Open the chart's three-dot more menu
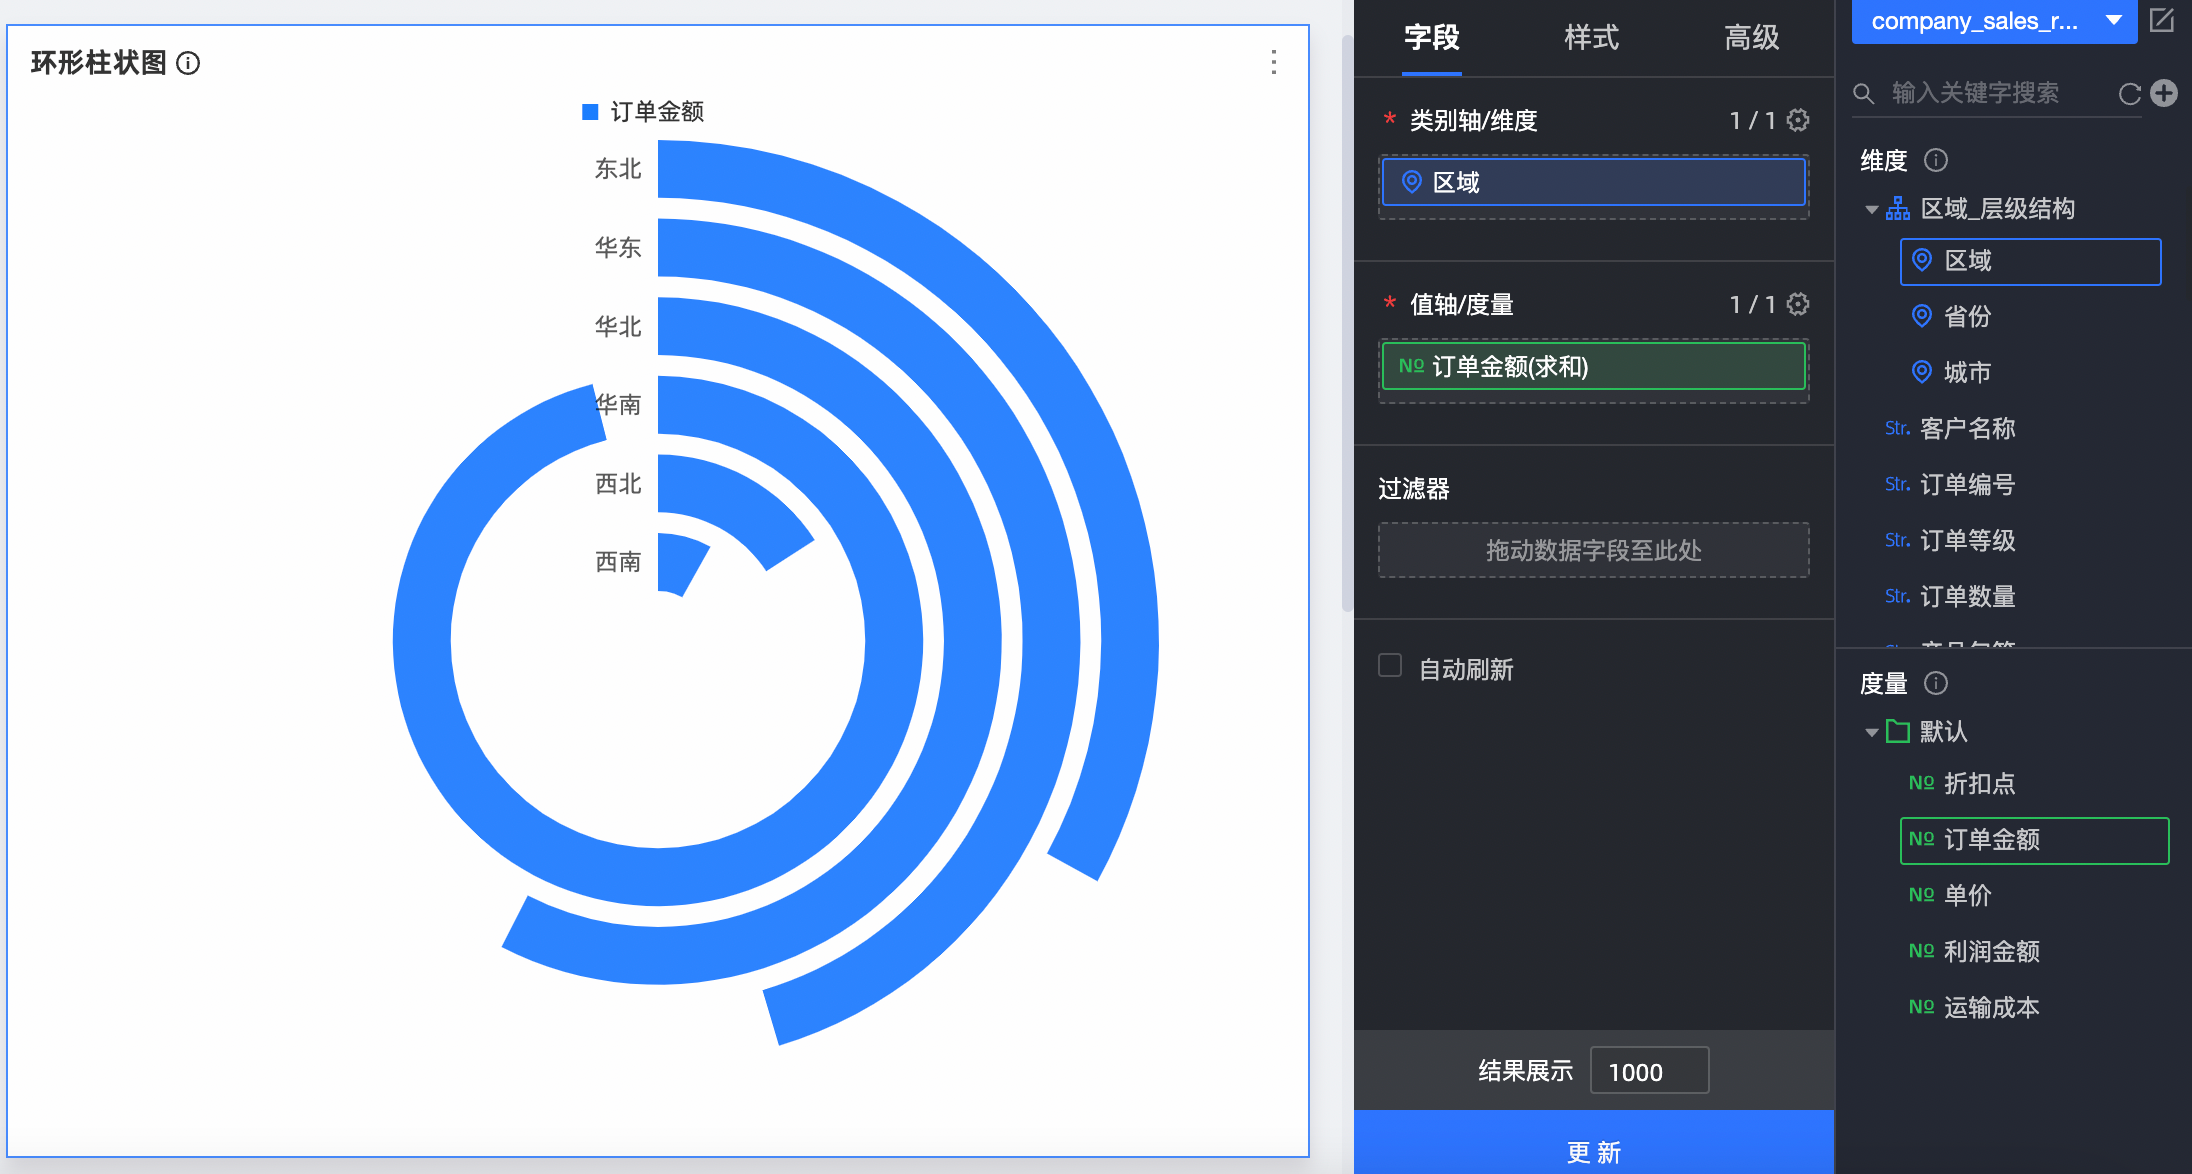 (1273, 62)
